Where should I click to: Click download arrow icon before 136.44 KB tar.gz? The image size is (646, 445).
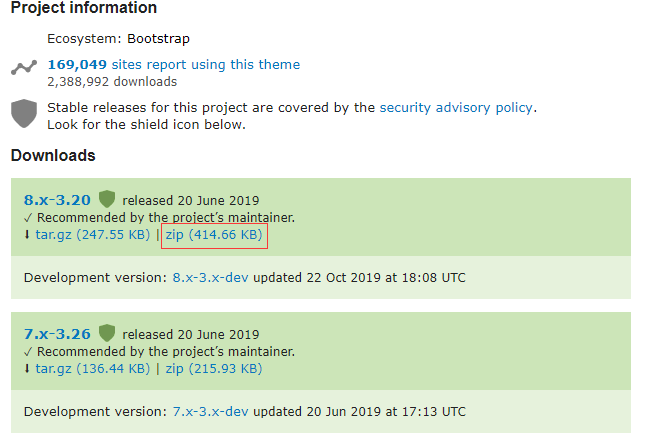pyautogui.click(x=28, y=368)
